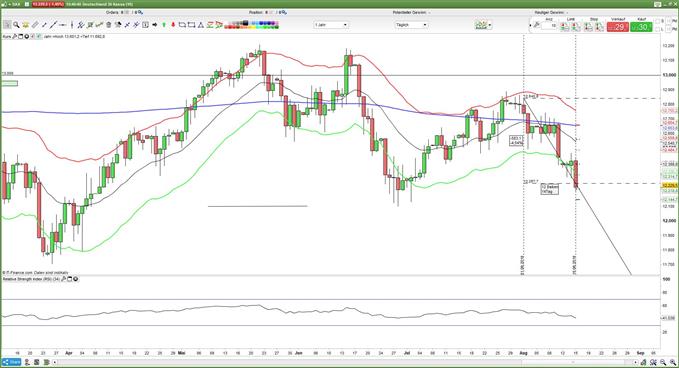Click window icon beside RSI label

(69, 279)
